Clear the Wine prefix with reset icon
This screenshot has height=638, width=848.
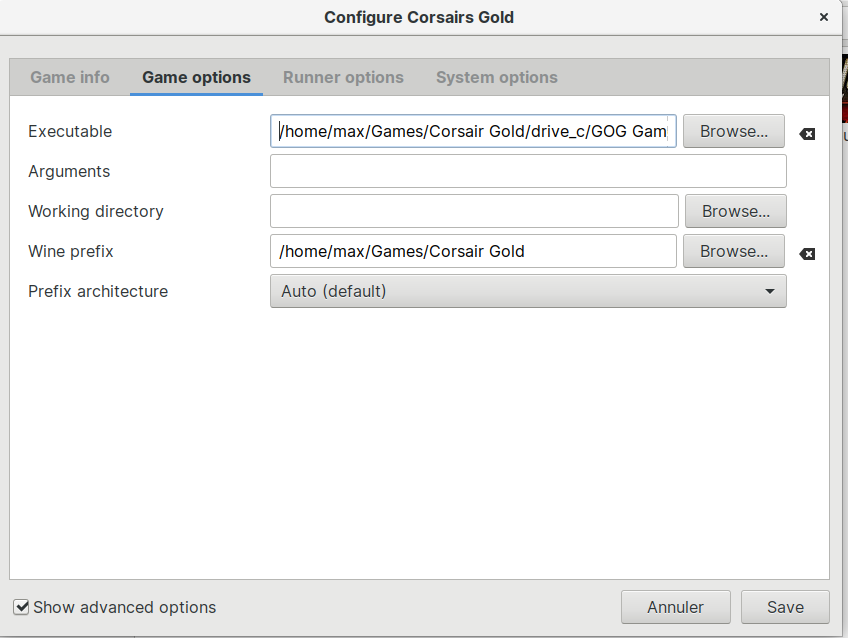(x=807, y=254)
